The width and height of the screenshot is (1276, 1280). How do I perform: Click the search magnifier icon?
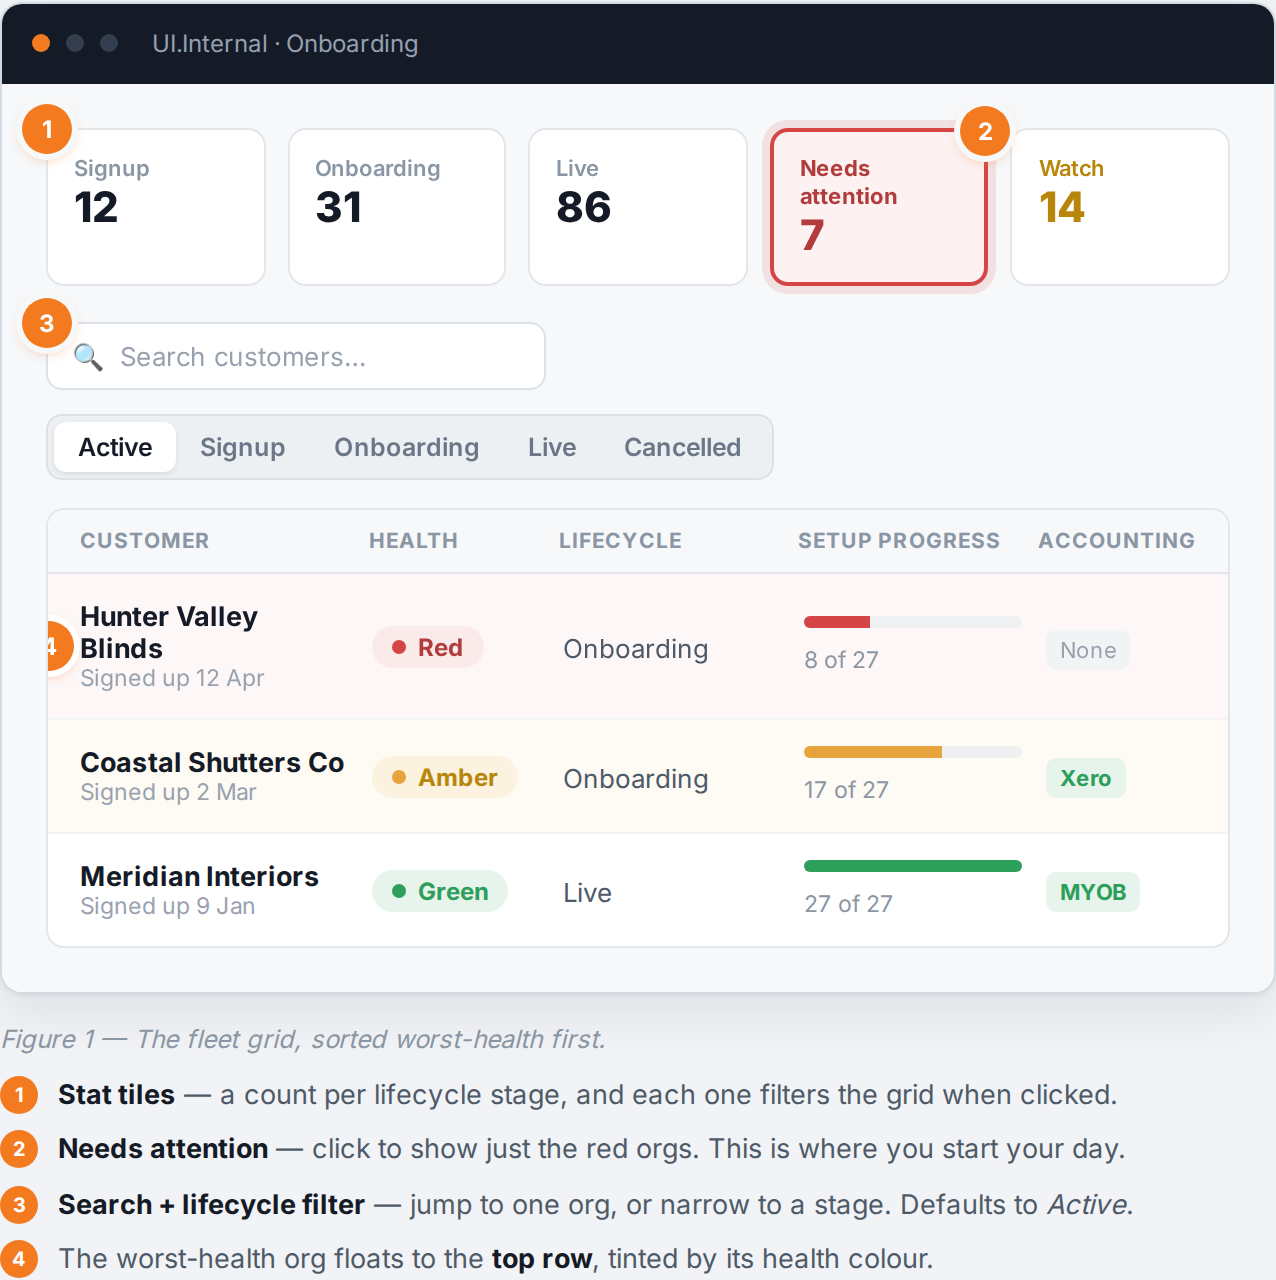[89, 357]
